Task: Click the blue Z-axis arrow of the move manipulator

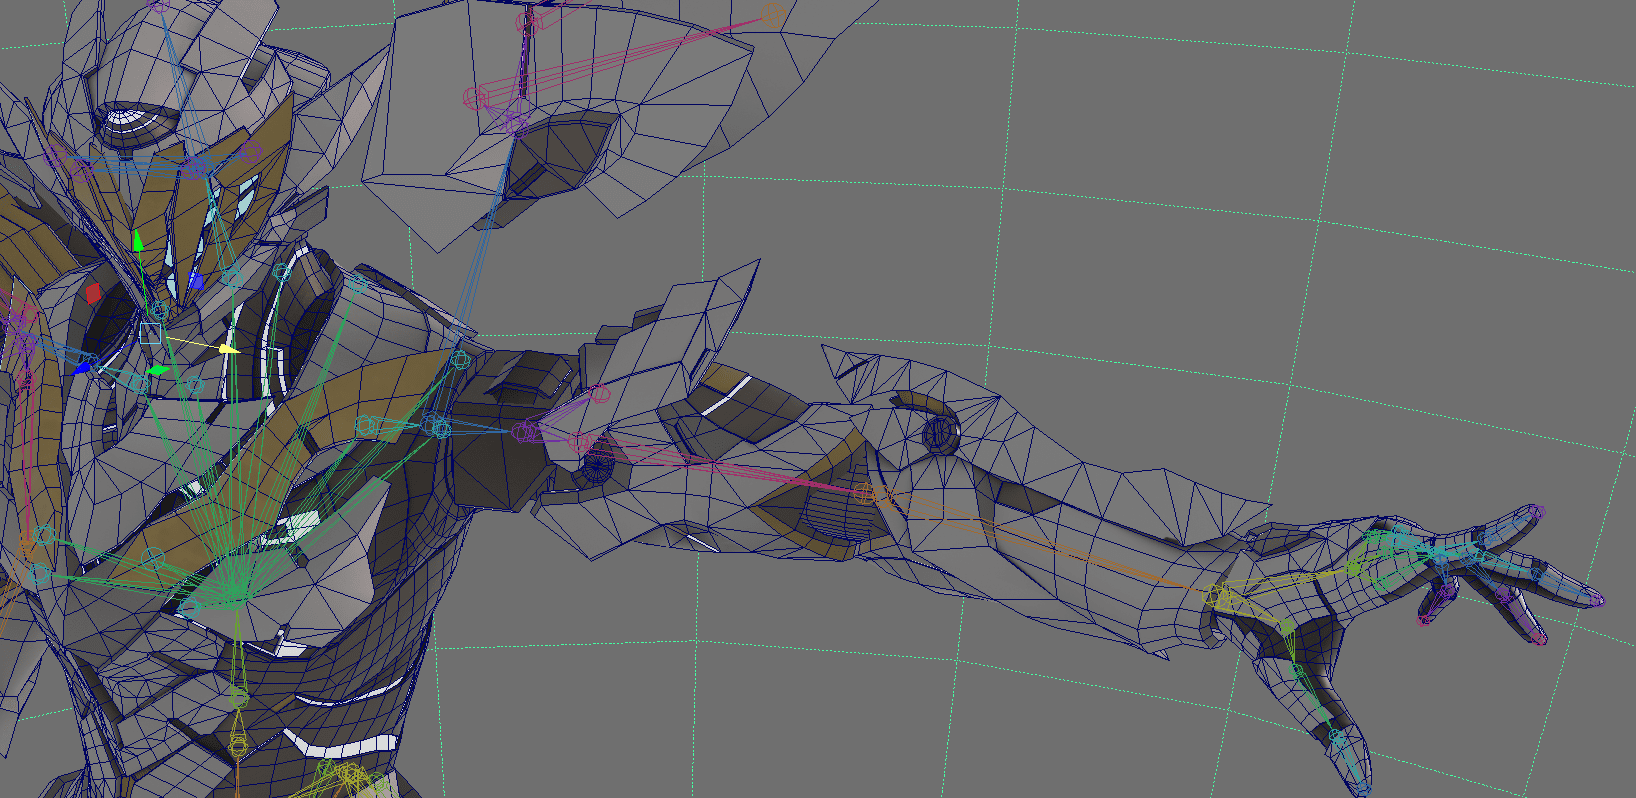Action: pos(82,368)
